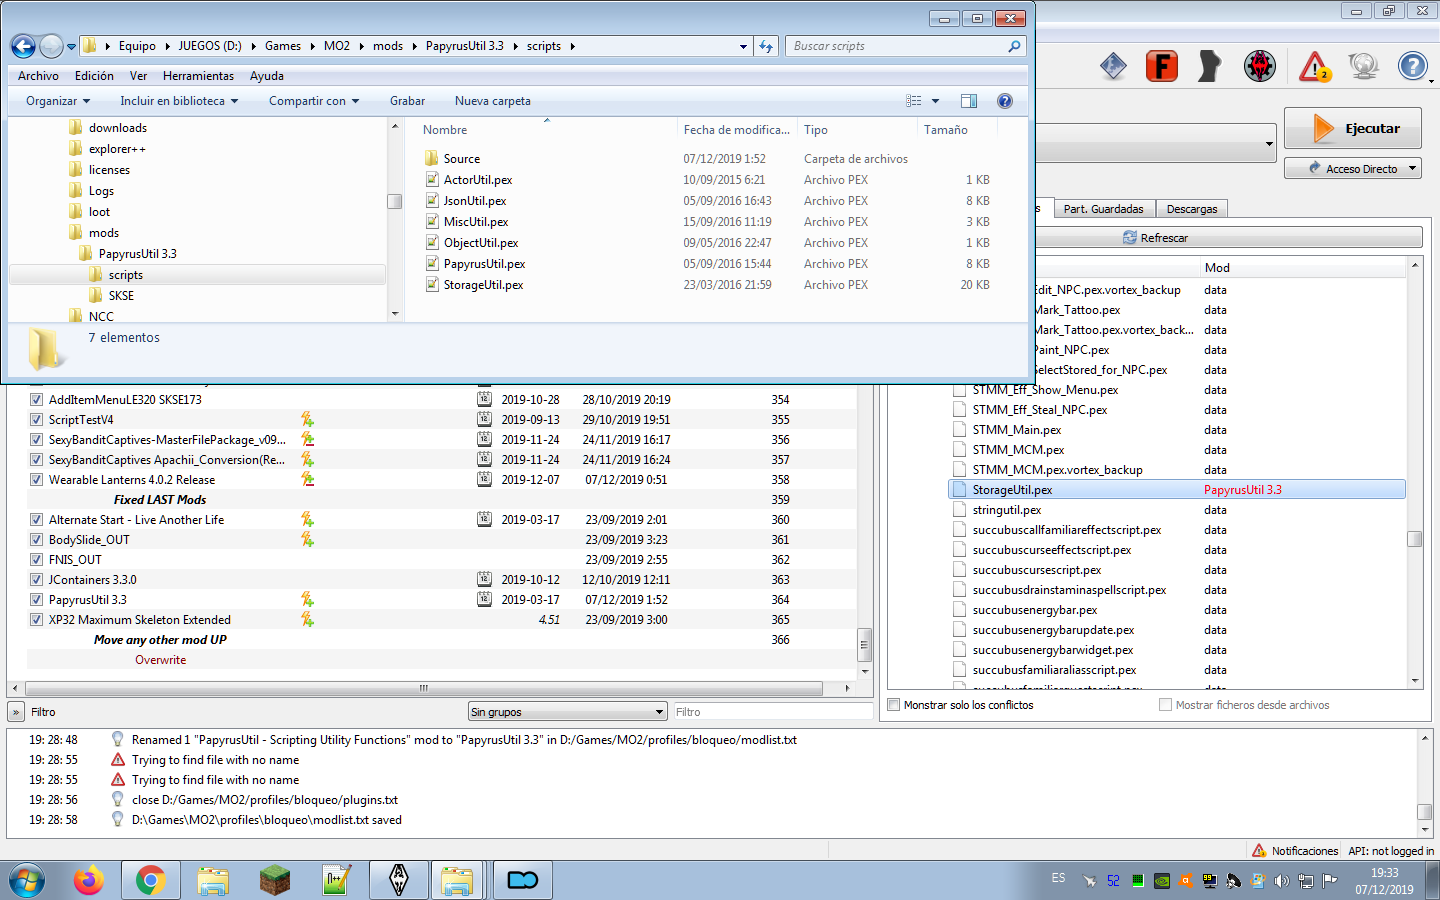Viewport: 1440px width, 900px height.
Task: Switch to the Part. Guardadas tab
Action: pos(1103,209)
